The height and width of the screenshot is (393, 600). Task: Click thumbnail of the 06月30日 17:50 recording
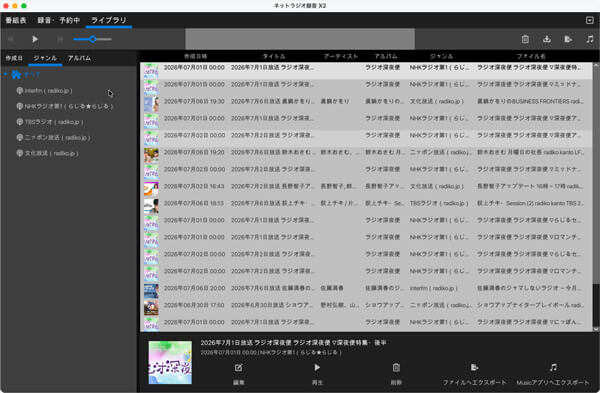pos(151,308)
